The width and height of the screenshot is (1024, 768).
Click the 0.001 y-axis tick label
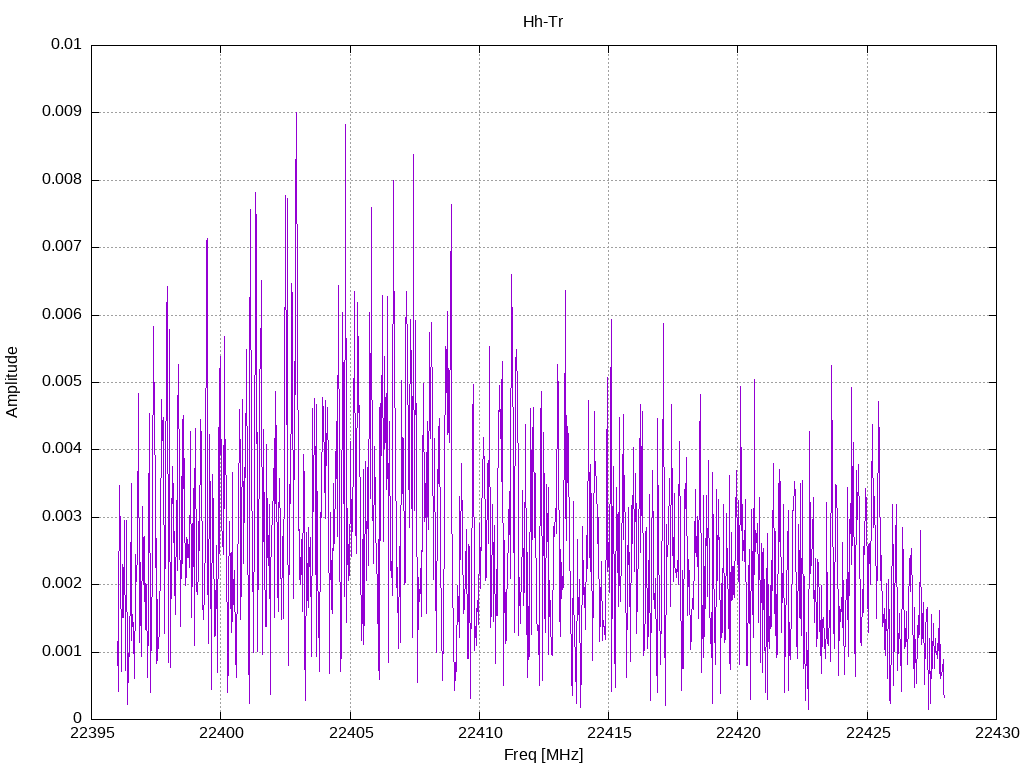tap(62, 651)
